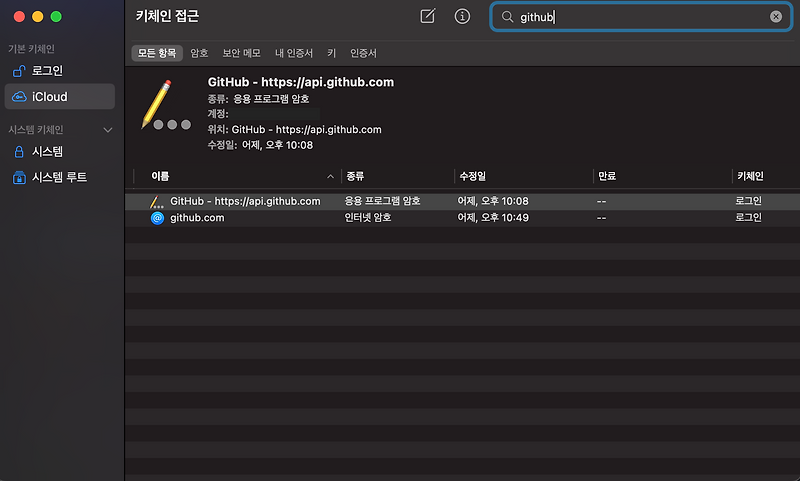Click the large pencil password icon in detail
The height and width of the screenshot is (481, 800).
(x=166, y=105)
